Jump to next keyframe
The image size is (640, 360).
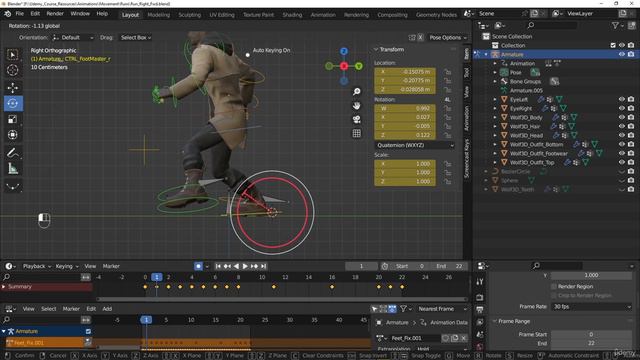tap(254, 266)
